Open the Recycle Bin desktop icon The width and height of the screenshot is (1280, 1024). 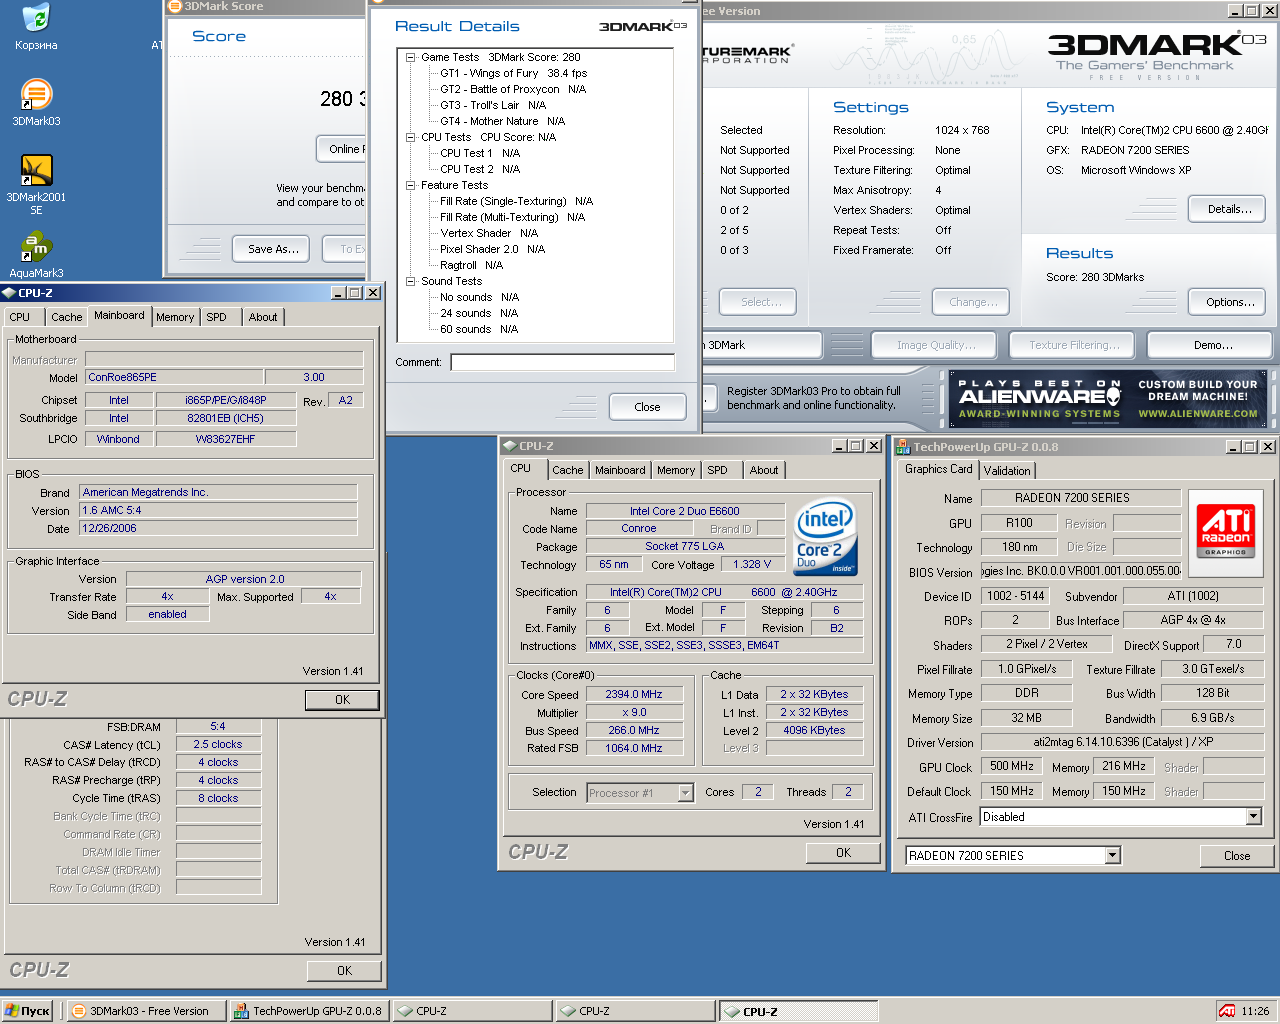click(36, 27)
